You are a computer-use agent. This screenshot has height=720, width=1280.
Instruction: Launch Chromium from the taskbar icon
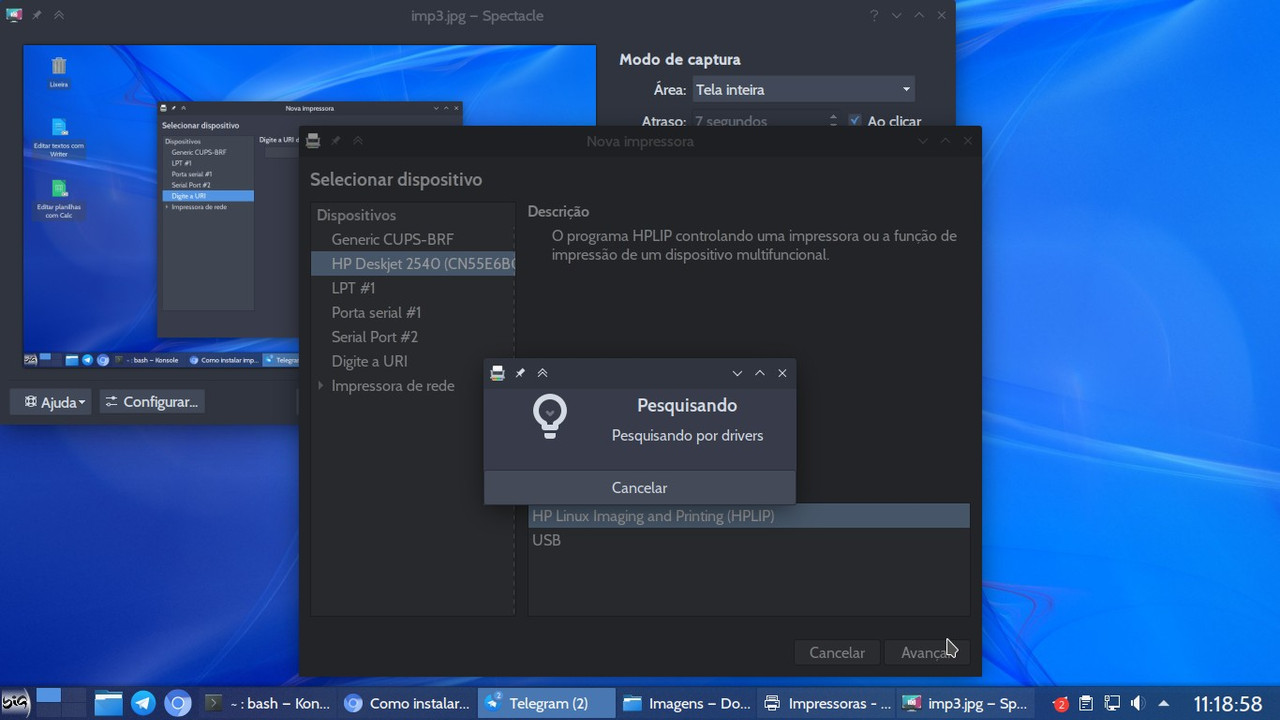coord(177,703)
